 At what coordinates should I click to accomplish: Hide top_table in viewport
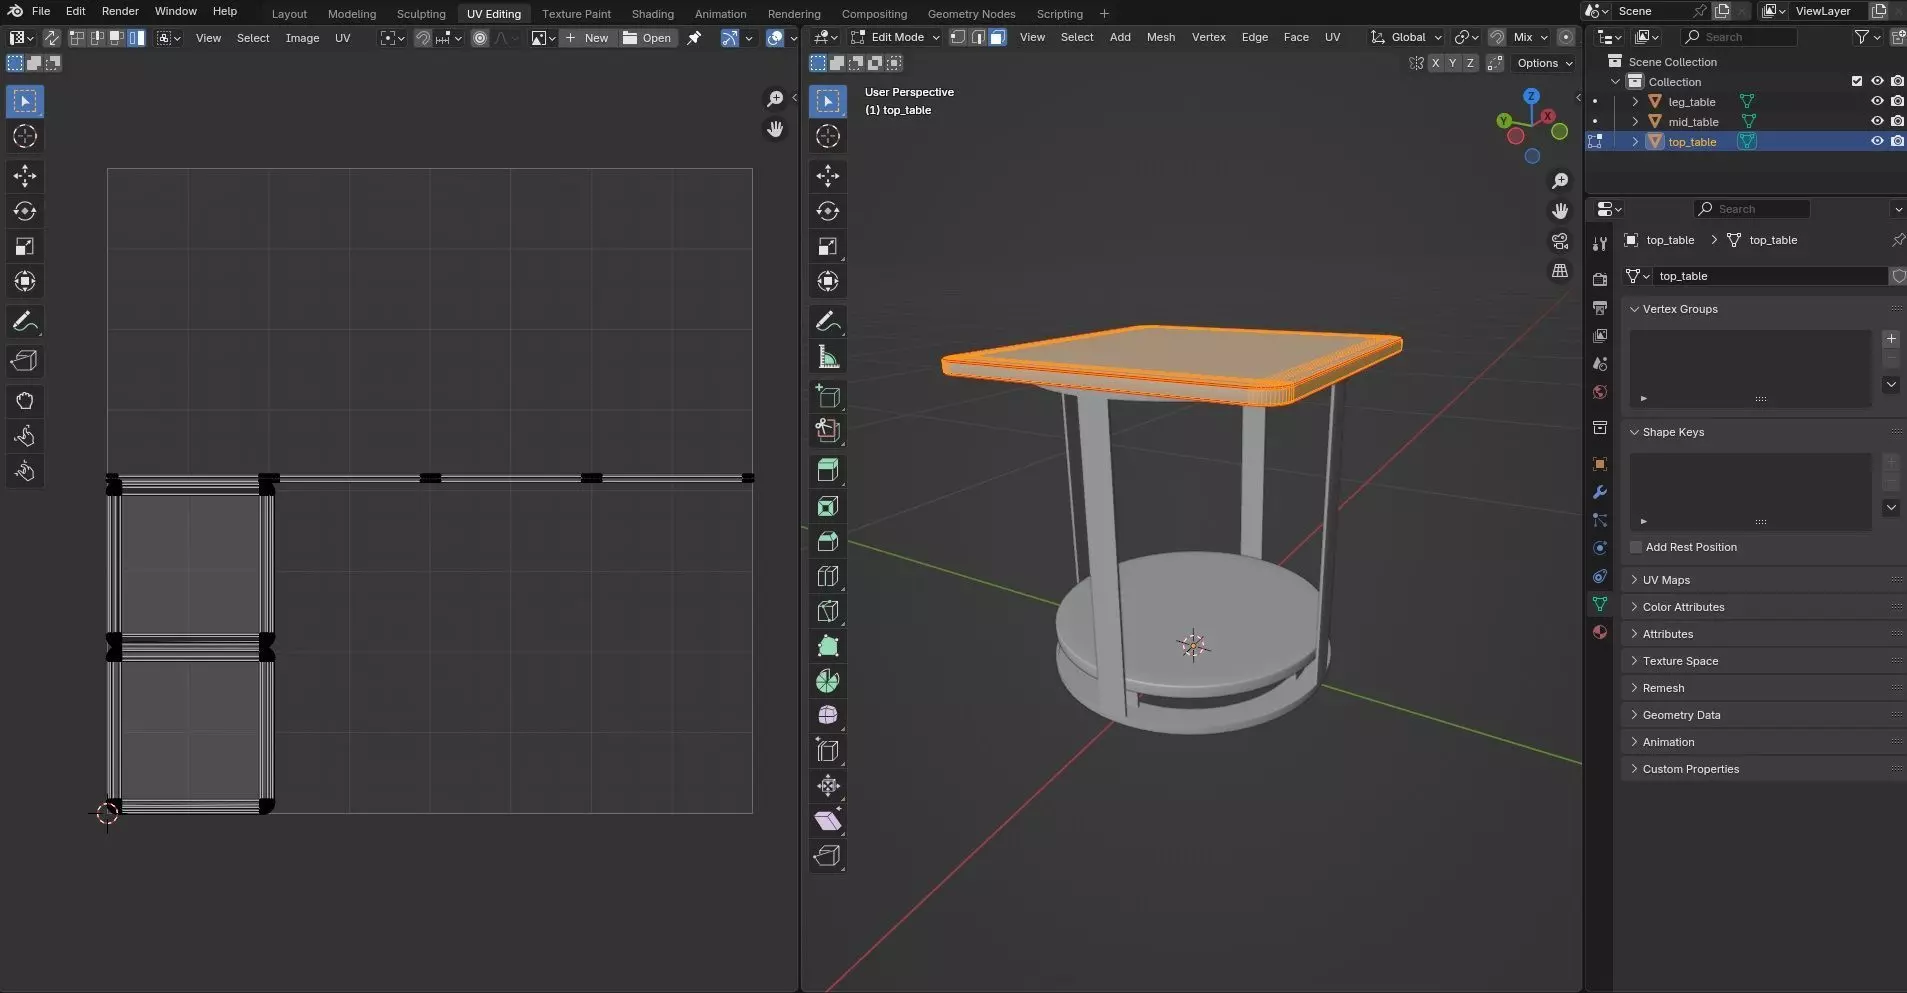click(x=1877, y=142)
